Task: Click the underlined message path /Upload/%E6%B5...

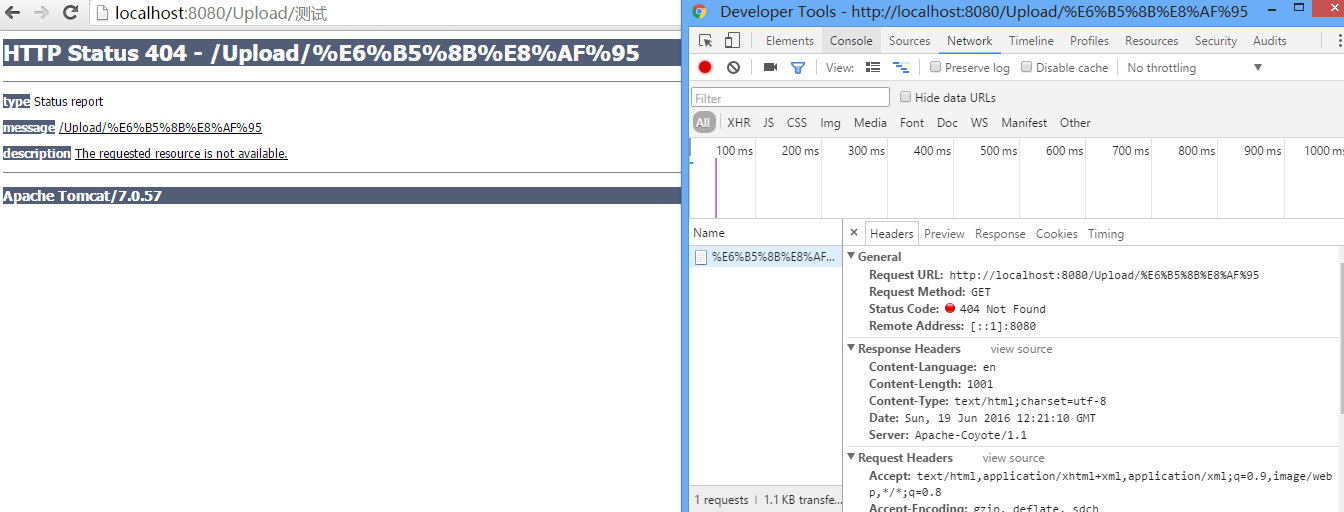Action: point(160,127)
